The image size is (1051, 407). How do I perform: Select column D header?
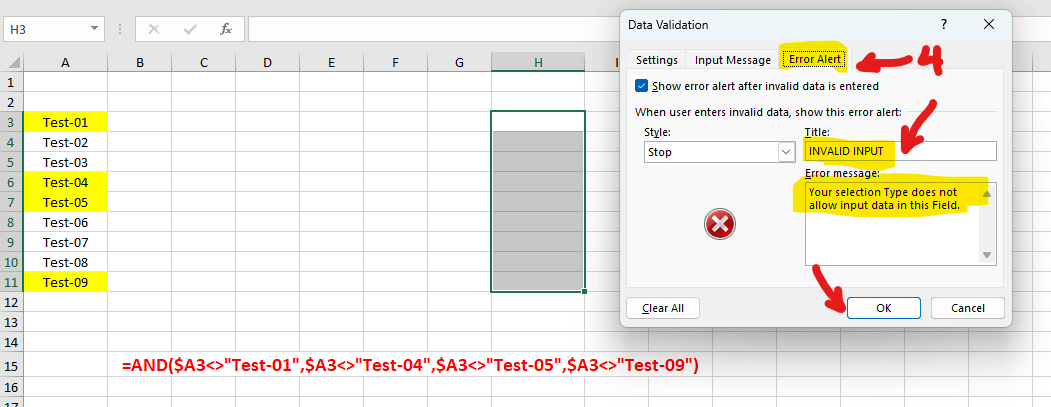(267, 63)
